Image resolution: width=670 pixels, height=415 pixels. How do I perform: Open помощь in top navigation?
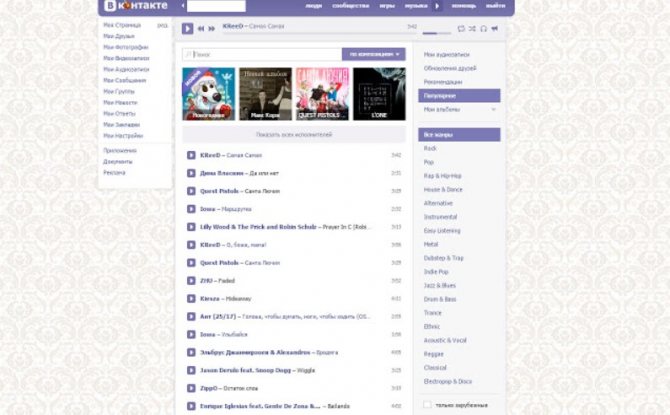pyautogui.click(x=464, y=6)
